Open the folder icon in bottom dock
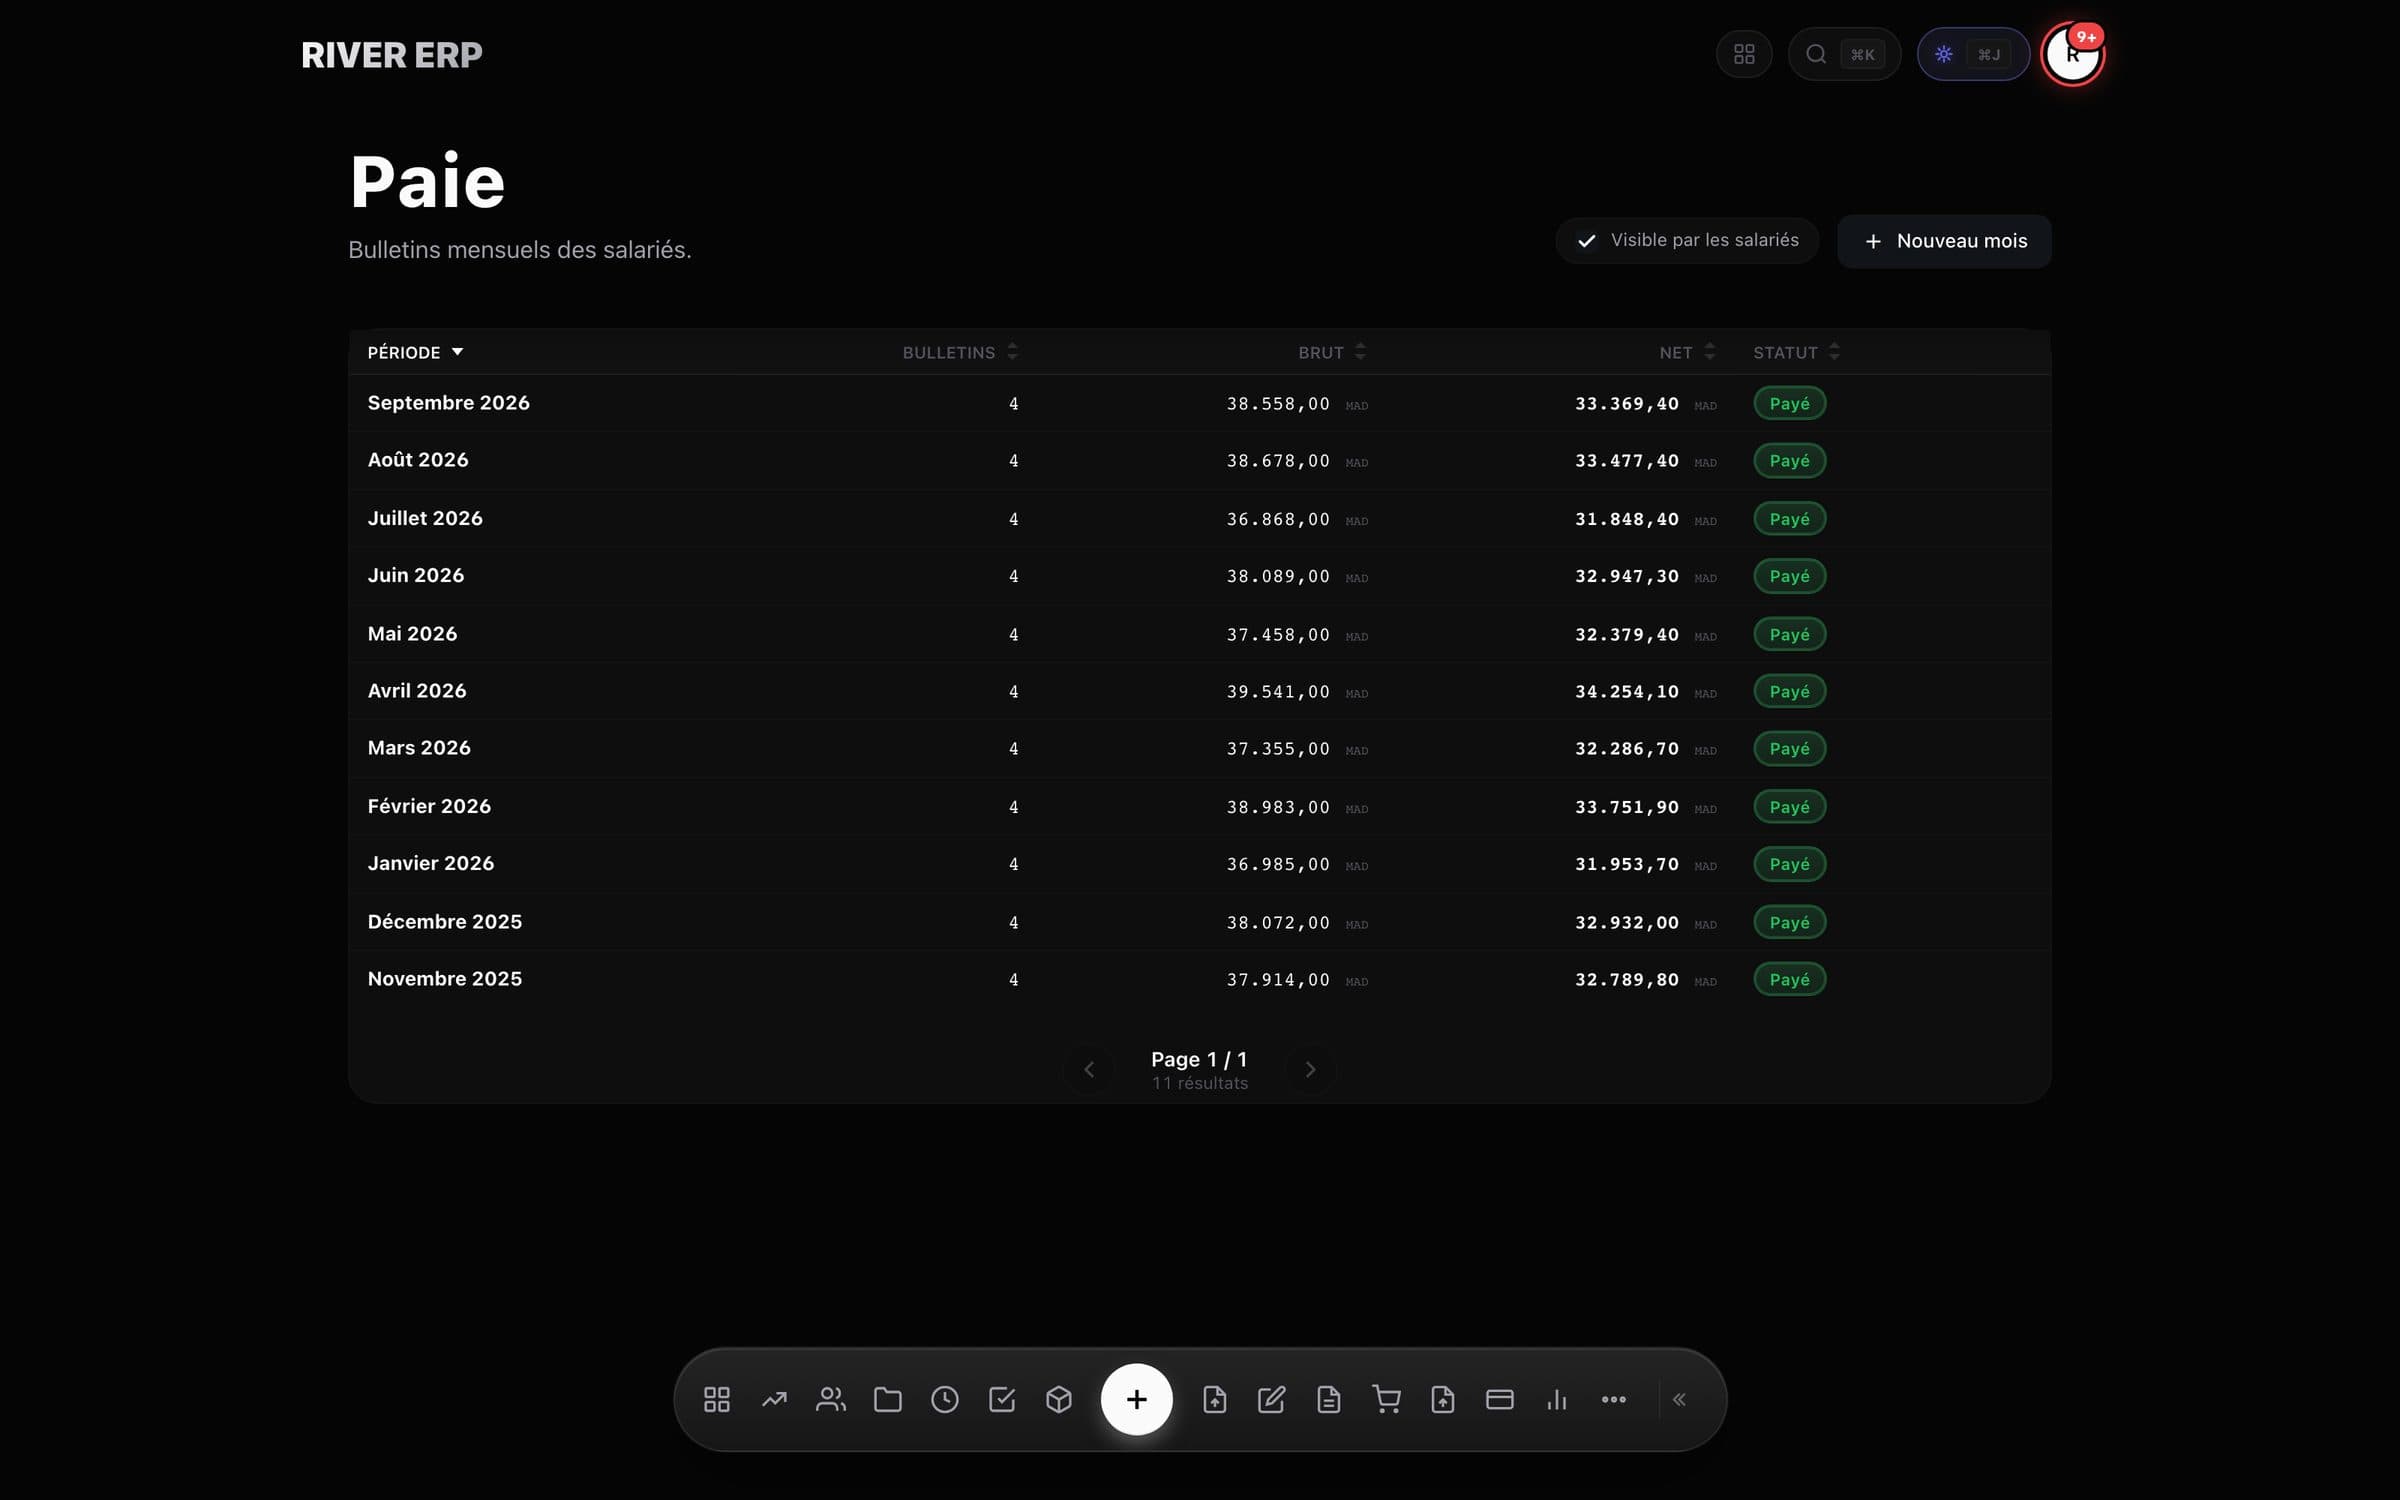This screenshot has height=1500, width=2400. click(x=888, y=1399)
